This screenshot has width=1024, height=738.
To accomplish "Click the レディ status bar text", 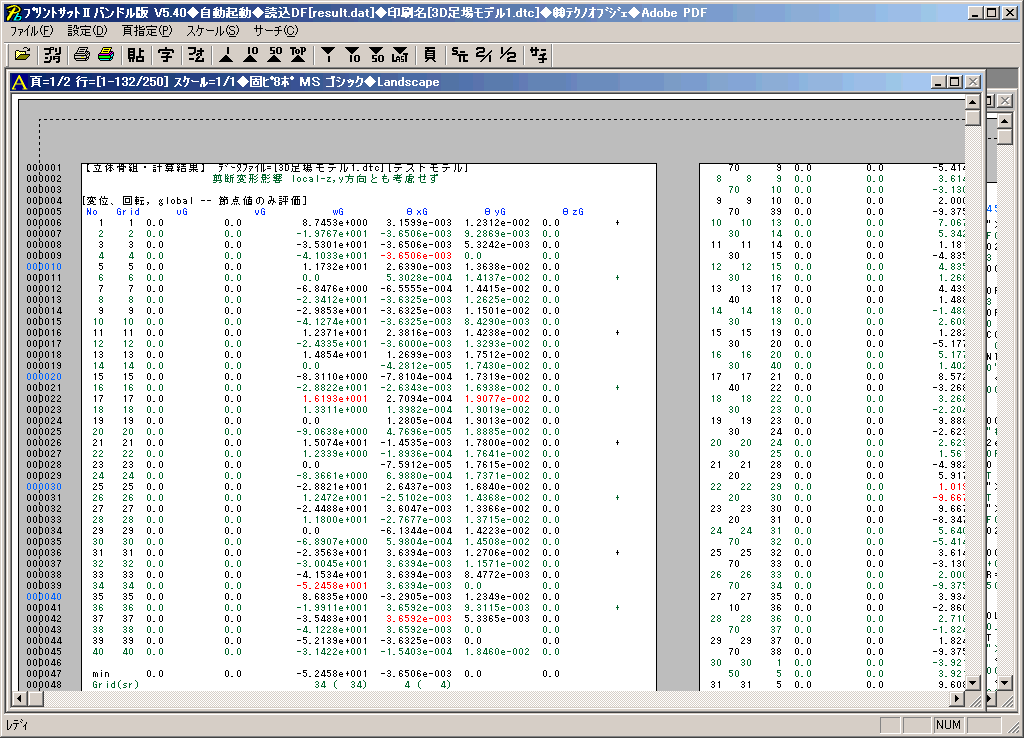I will tap(16, 725).
